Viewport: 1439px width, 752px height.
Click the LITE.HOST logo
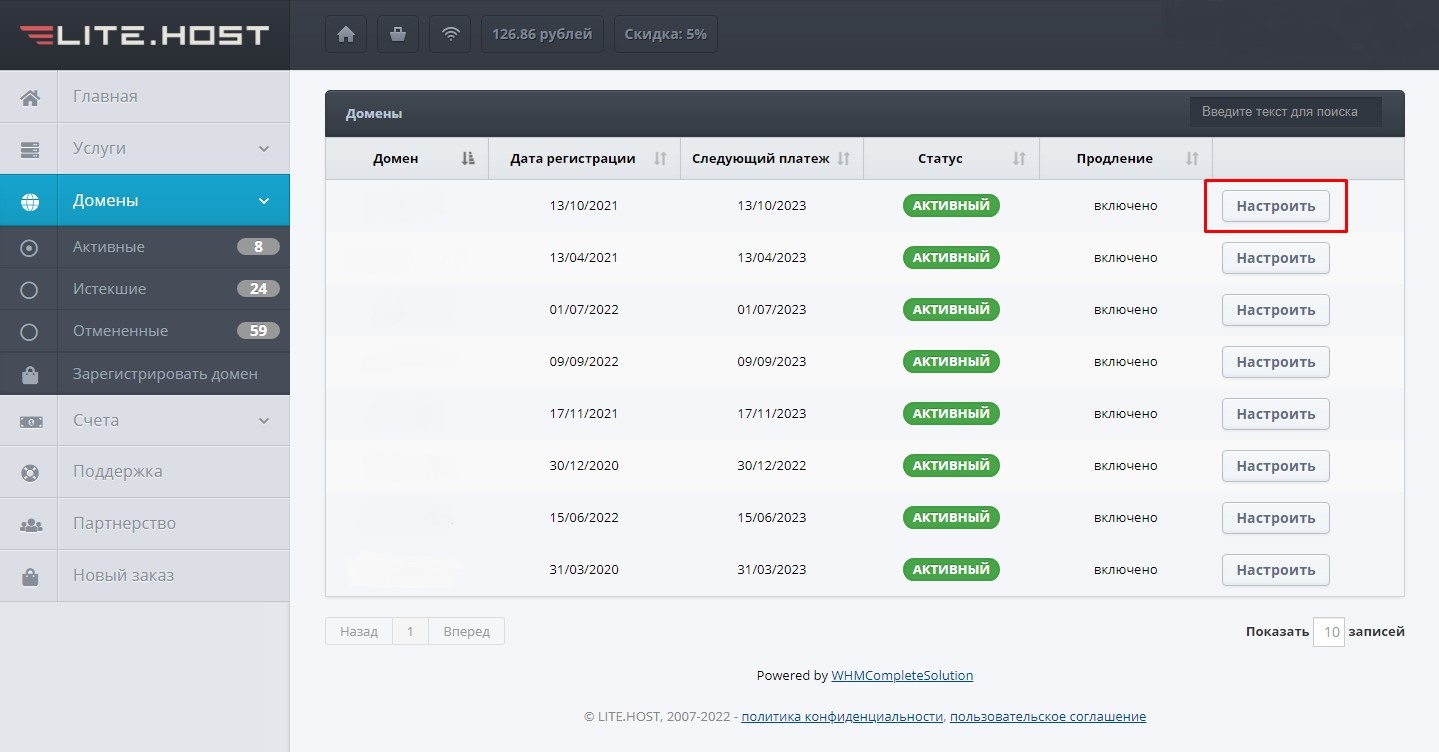coord(145,35)
